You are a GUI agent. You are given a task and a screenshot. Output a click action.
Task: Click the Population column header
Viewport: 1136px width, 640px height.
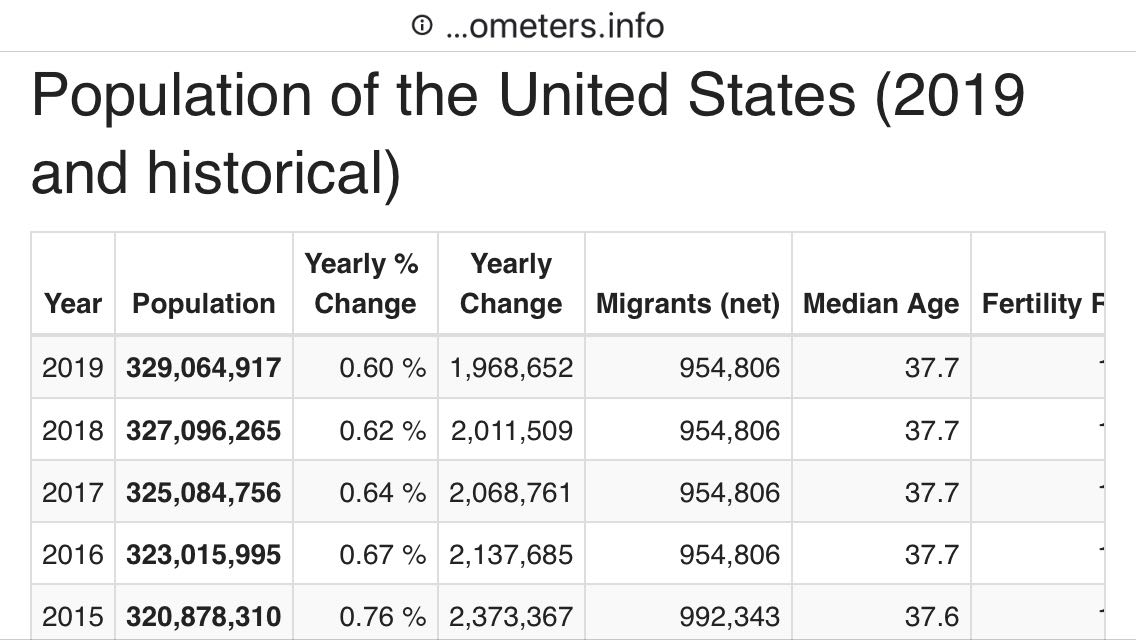point(204,304)
